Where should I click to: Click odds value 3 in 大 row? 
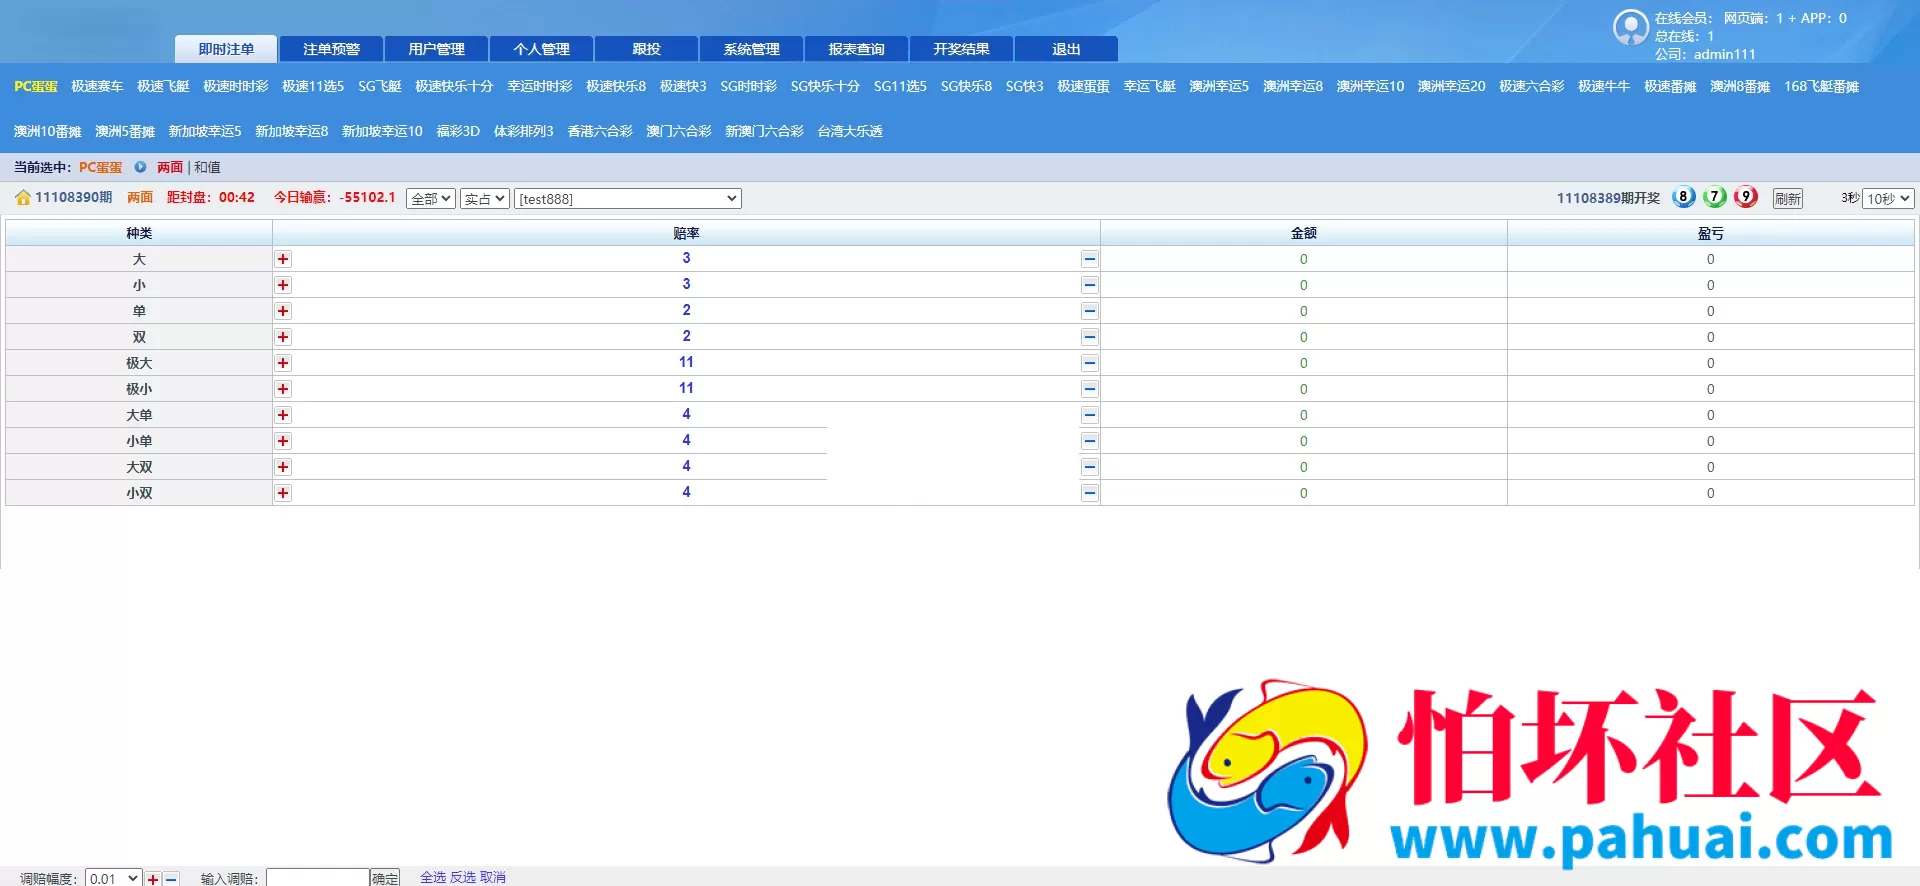(686, 258)
